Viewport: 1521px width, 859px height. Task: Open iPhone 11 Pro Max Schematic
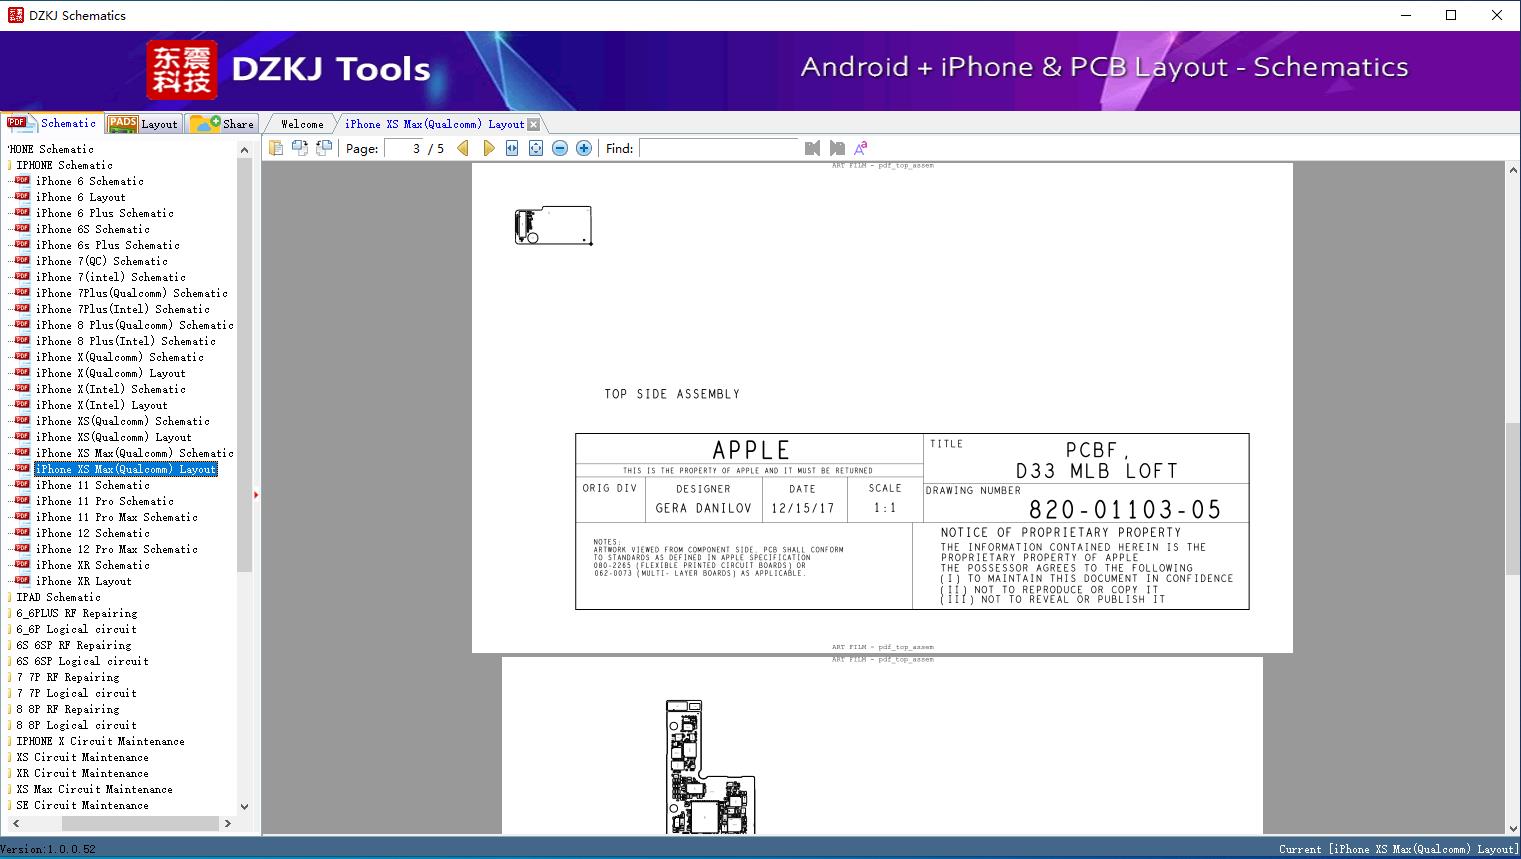click(117, 517)
